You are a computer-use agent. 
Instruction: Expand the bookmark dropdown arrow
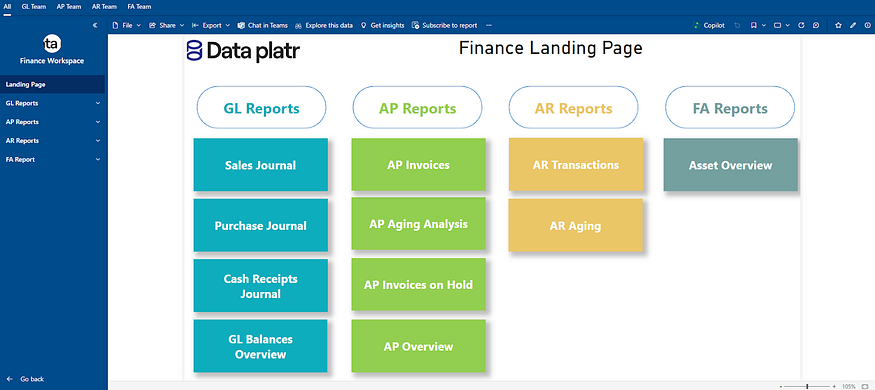click(763, 25)
